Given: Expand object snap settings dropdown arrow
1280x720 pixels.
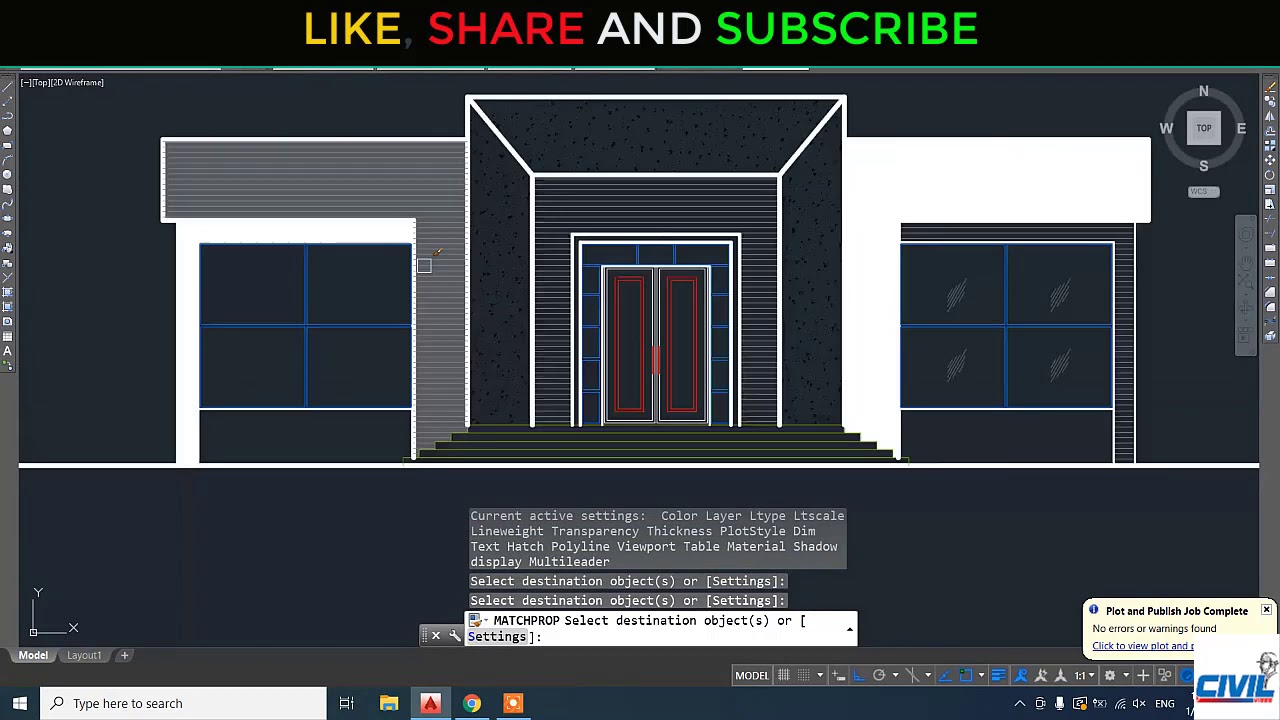Looking at the screenshot, I should [981, 675].
